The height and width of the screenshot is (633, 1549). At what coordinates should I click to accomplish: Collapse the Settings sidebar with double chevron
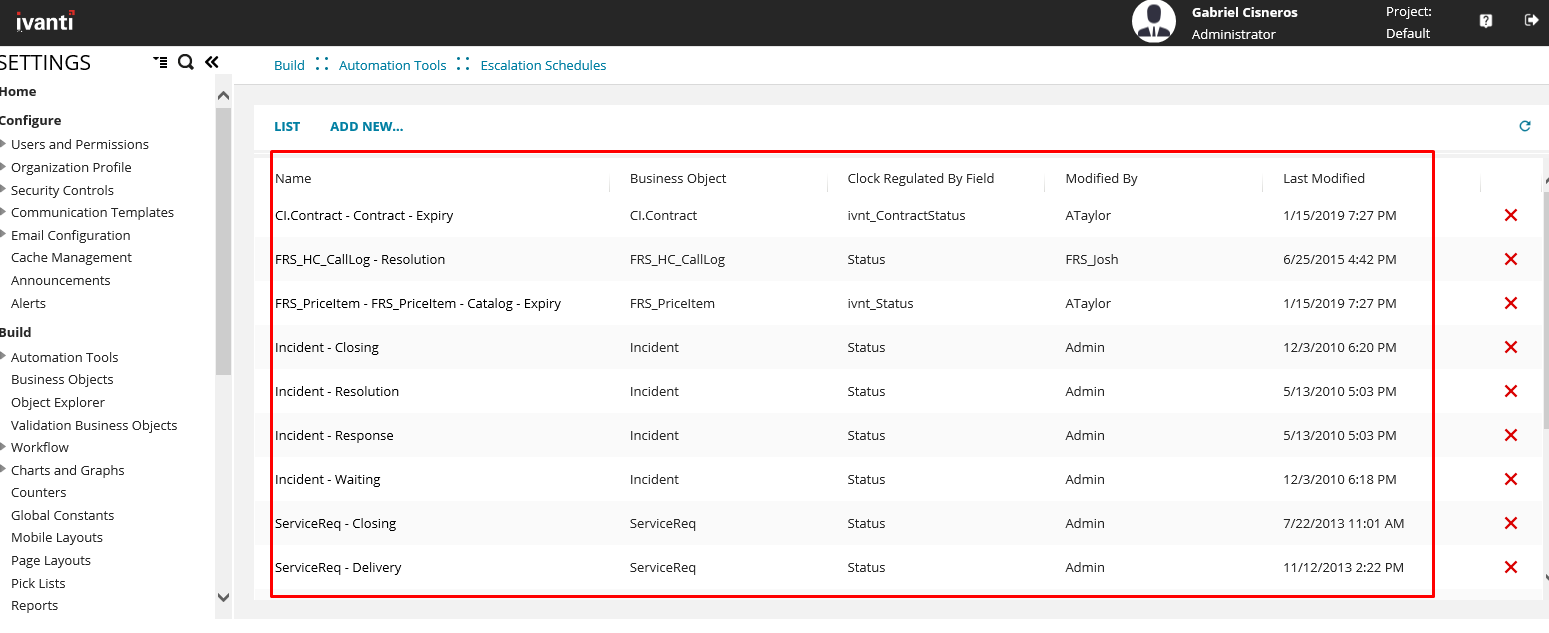click(x=211, y=62)
